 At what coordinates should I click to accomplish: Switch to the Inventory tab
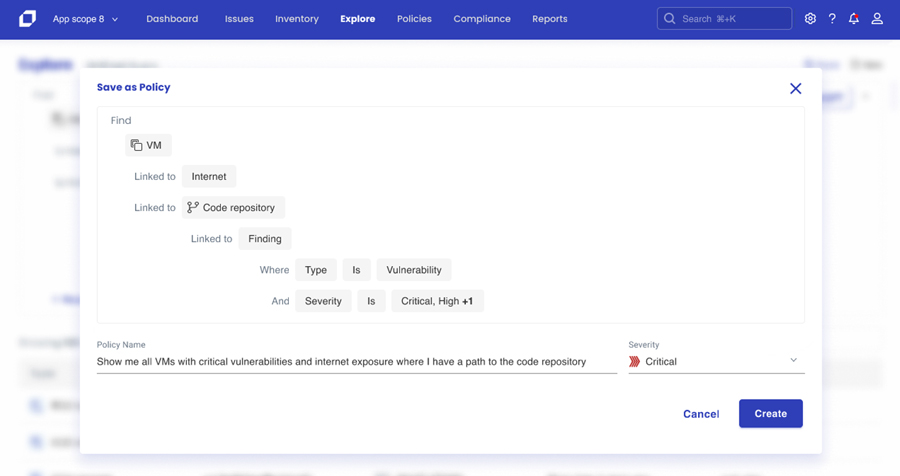coord(297,19)
